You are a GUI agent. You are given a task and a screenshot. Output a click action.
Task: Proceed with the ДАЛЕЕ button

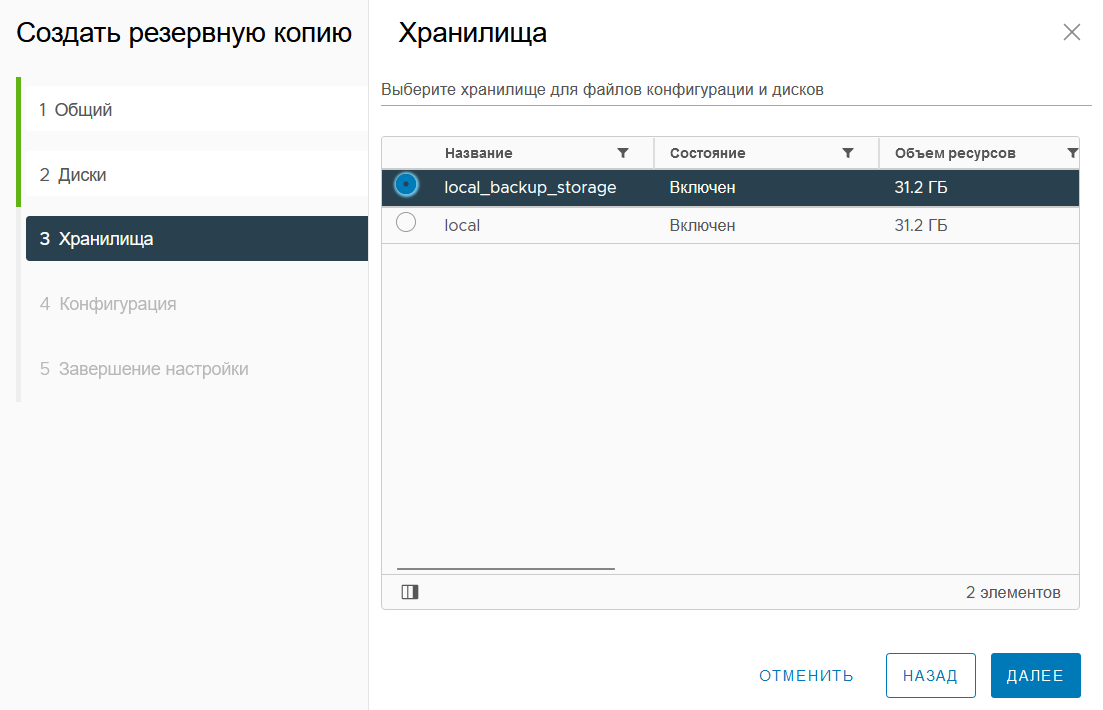tap(1035, 676)
